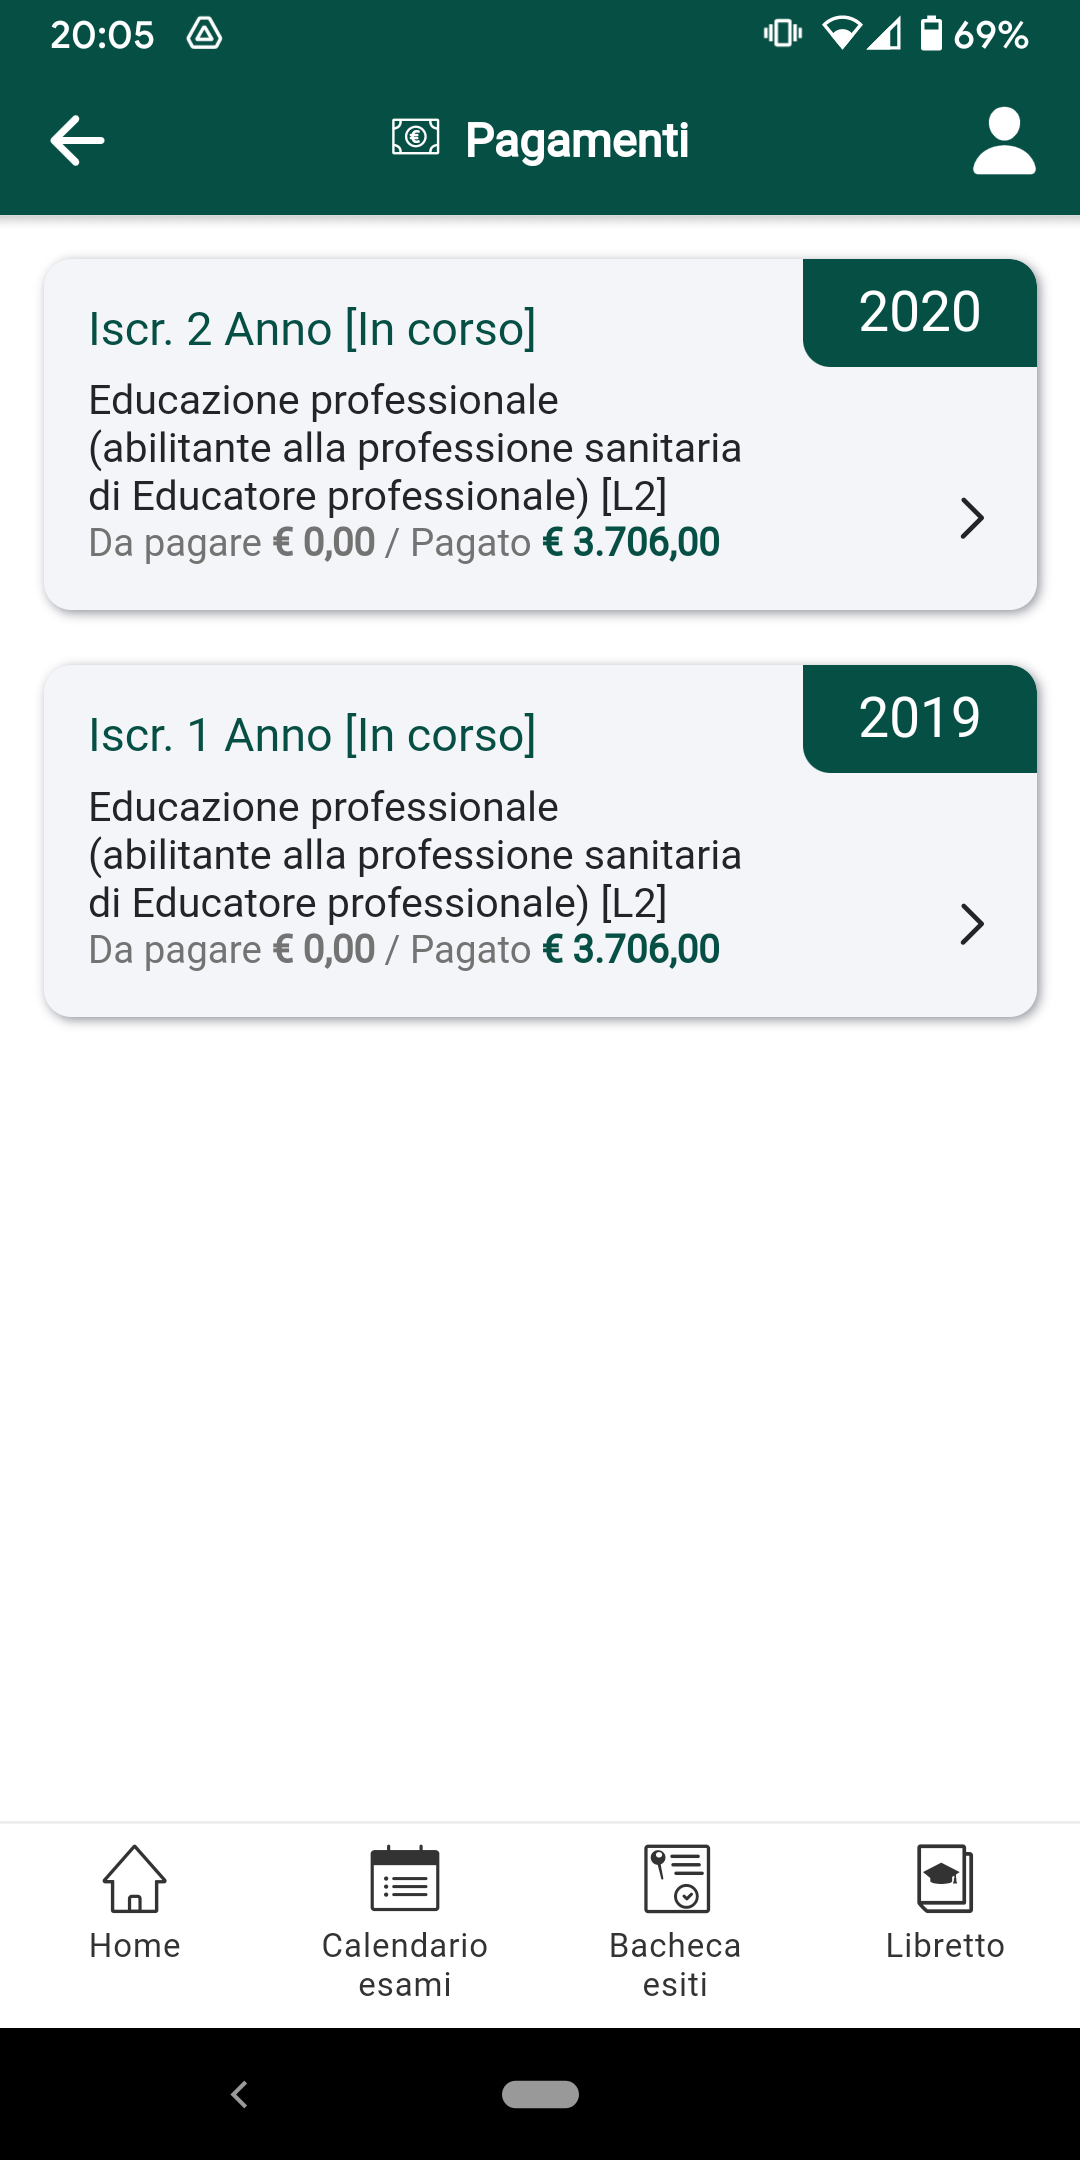Open Iscr. 2 Anno [In corso] title
The width and height of the screenshot is (1080, 2160).
(x=313, y=329)
